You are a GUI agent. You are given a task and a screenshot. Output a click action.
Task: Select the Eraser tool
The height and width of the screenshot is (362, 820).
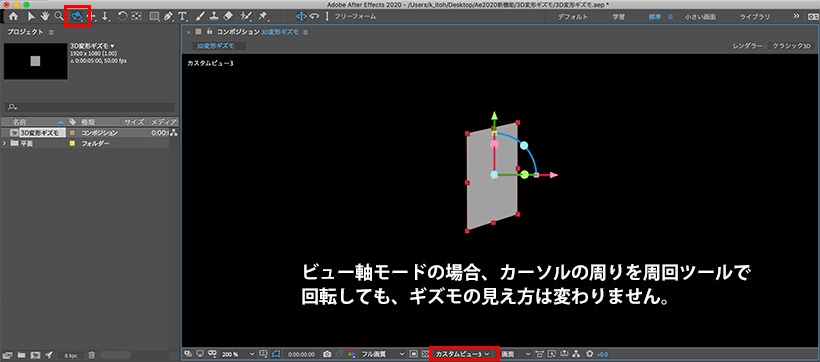[227, 16]
